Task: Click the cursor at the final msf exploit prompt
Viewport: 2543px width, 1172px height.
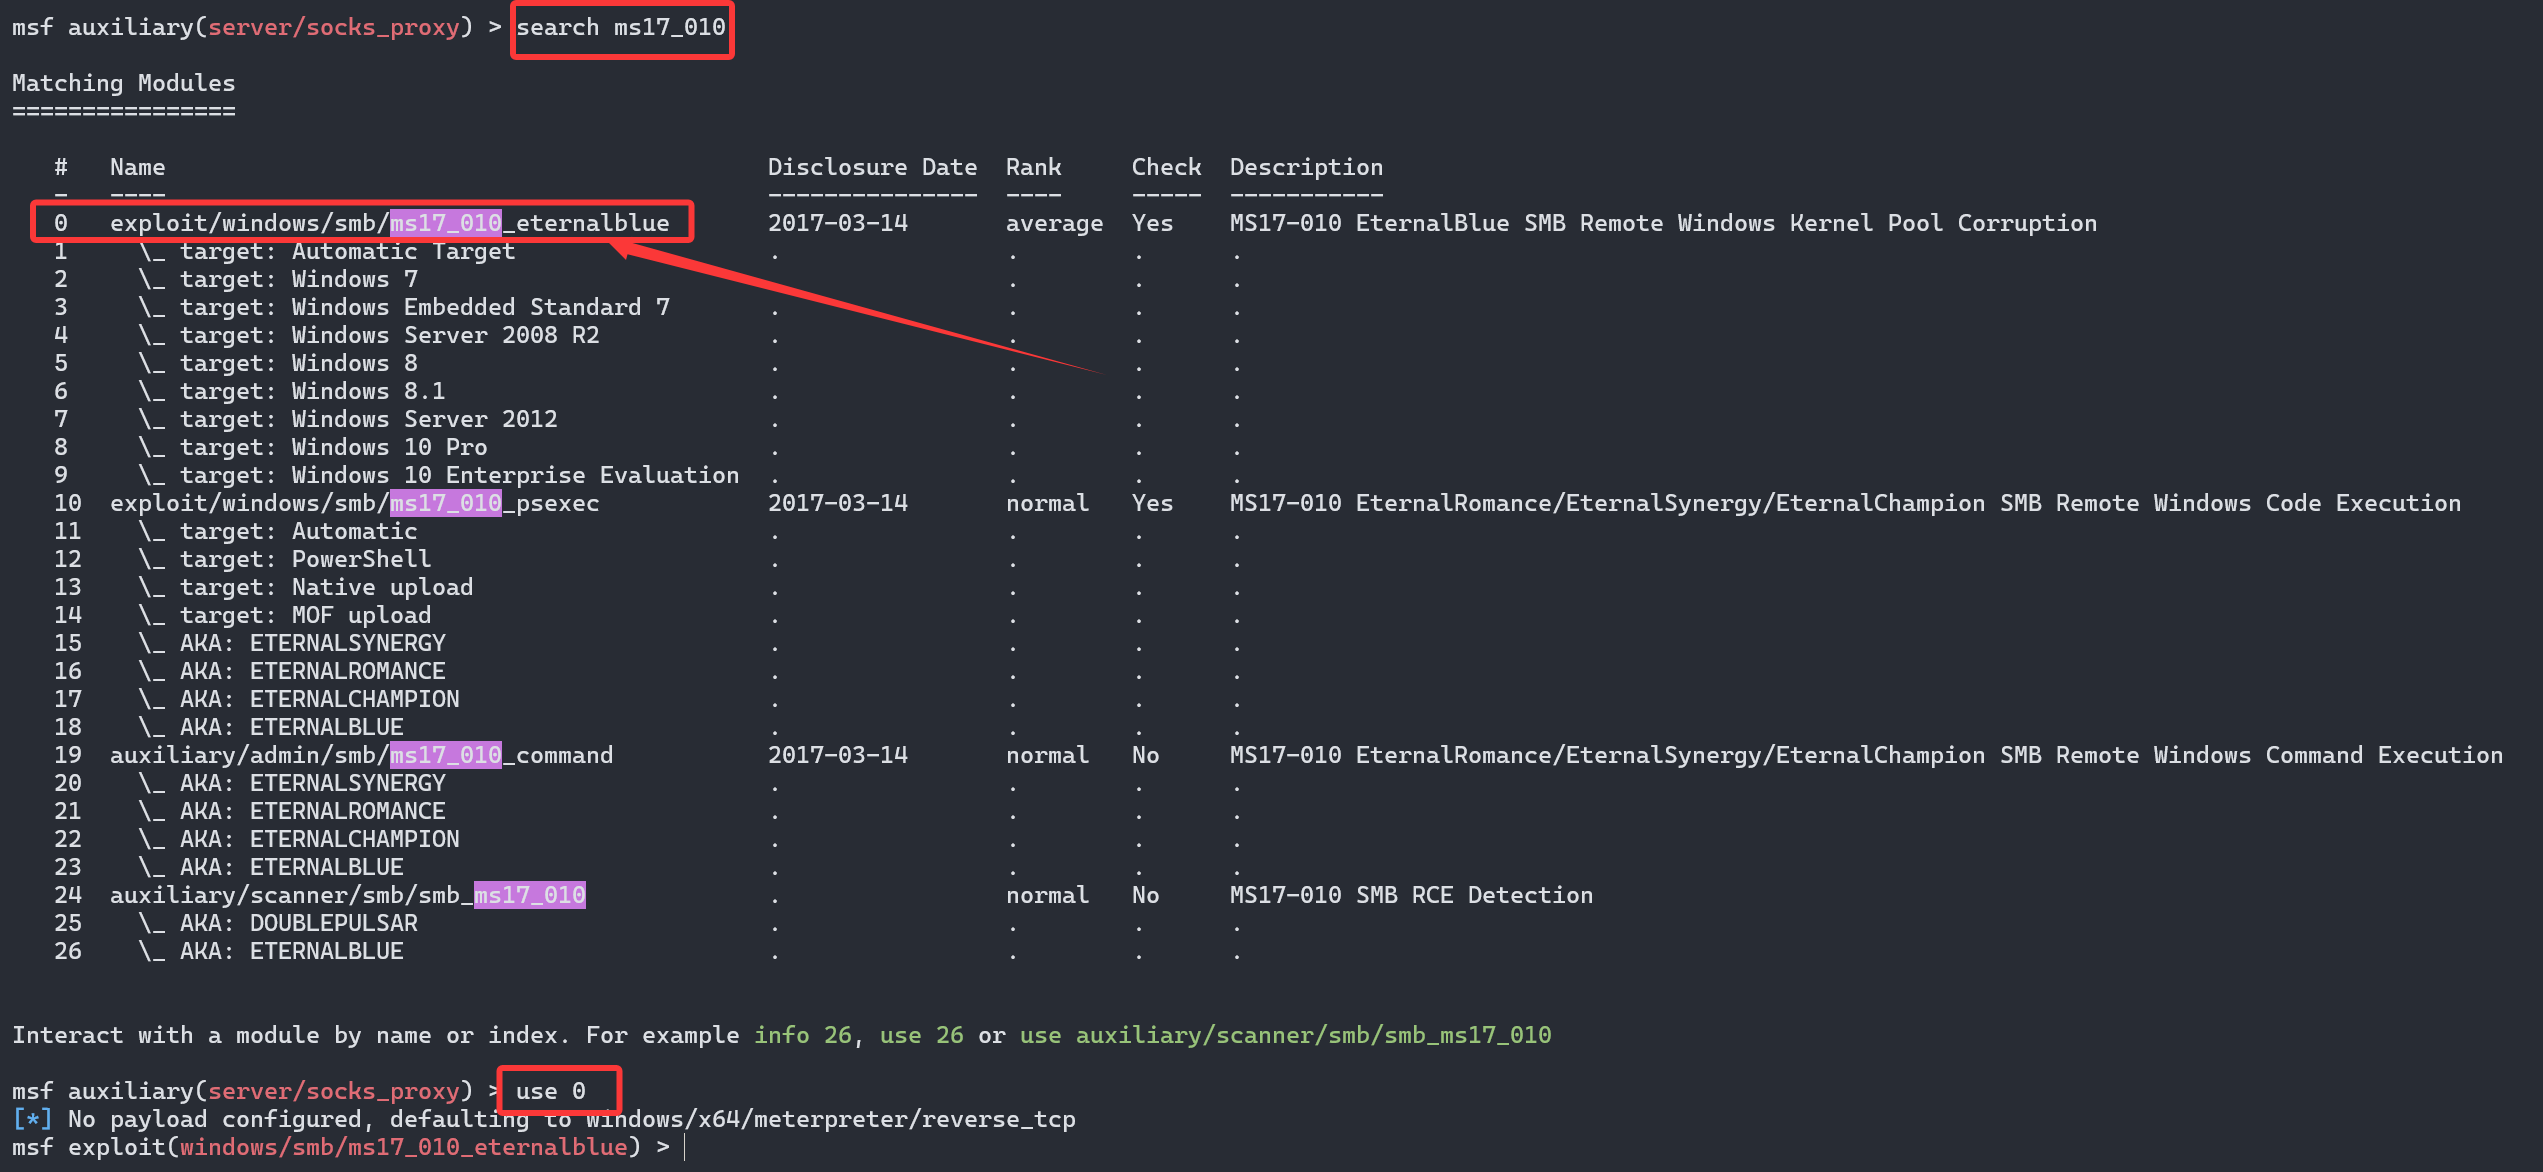Action: (x=685, y=1147)
